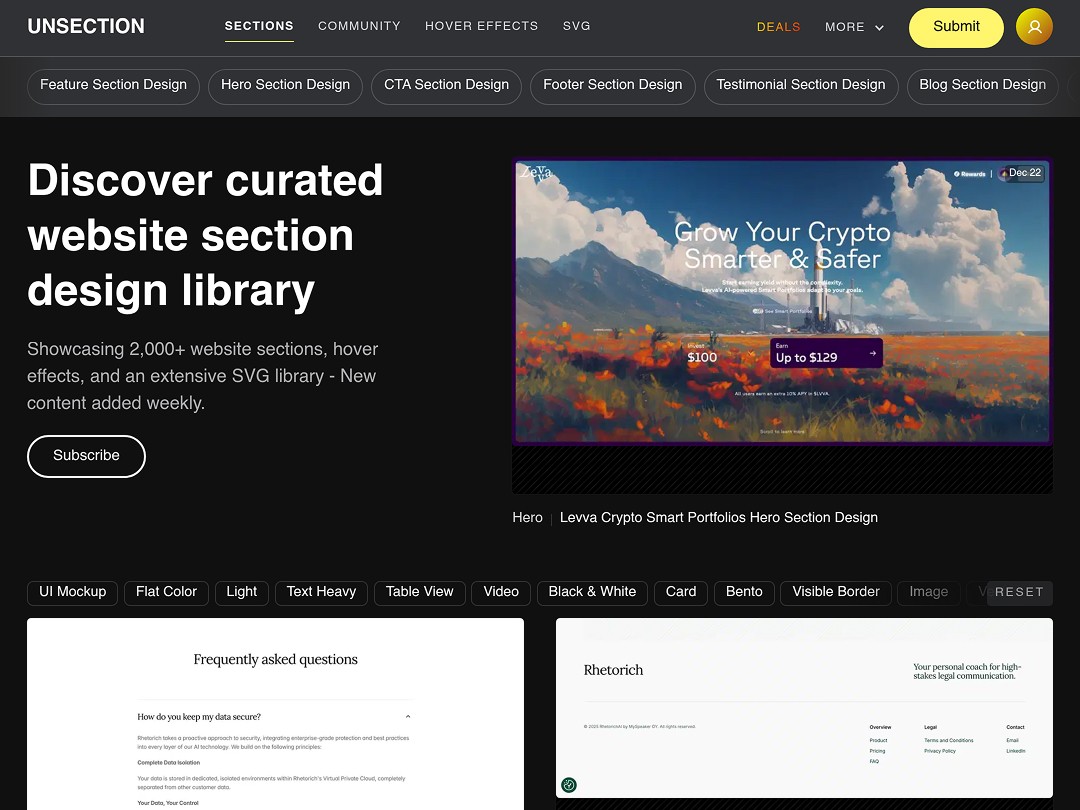The image size is (1080, 810).
Task: Open the user account profile icon
Action: [1034, 27]
